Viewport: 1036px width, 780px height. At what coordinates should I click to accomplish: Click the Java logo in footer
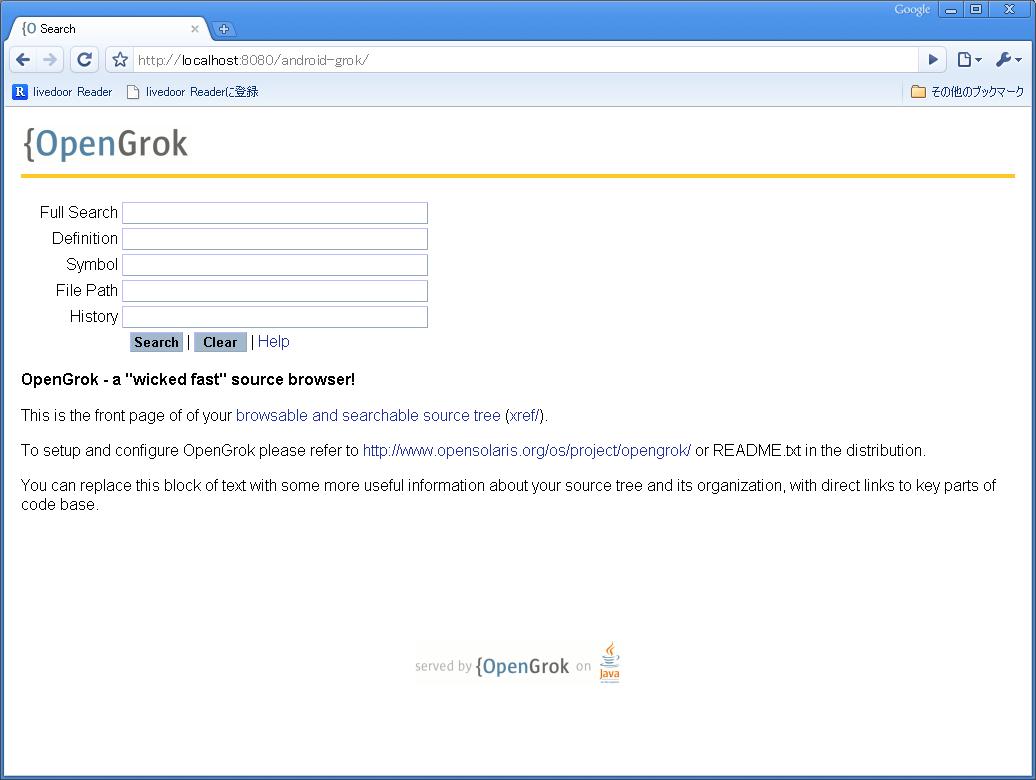(609, 662)
